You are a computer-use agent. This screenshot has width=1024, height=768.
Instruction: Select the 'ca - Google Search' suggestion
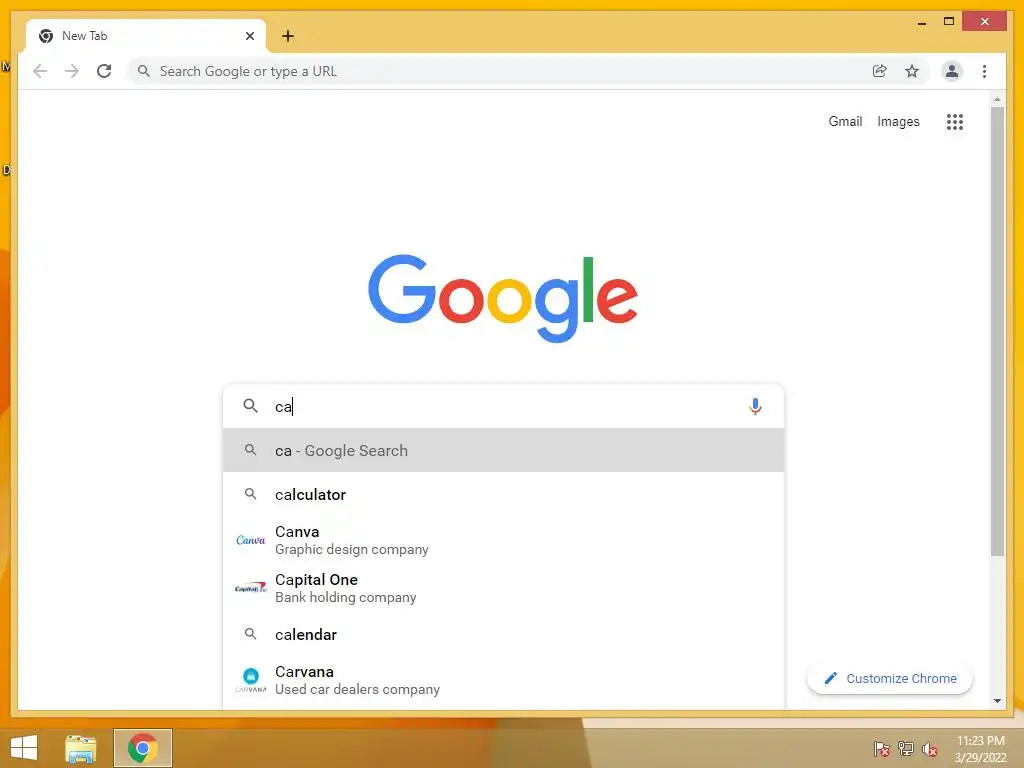(x=504, y=451)
